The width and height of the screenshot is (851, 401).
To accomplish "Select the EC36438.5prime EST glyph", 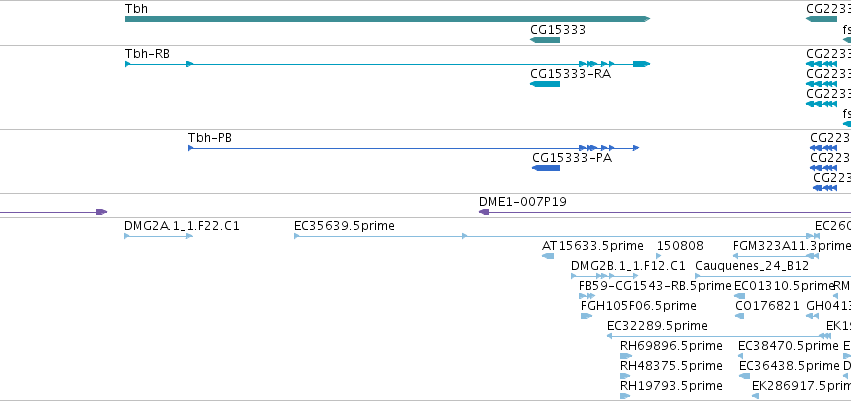I will pyautogui.click(x=745, y=375).
